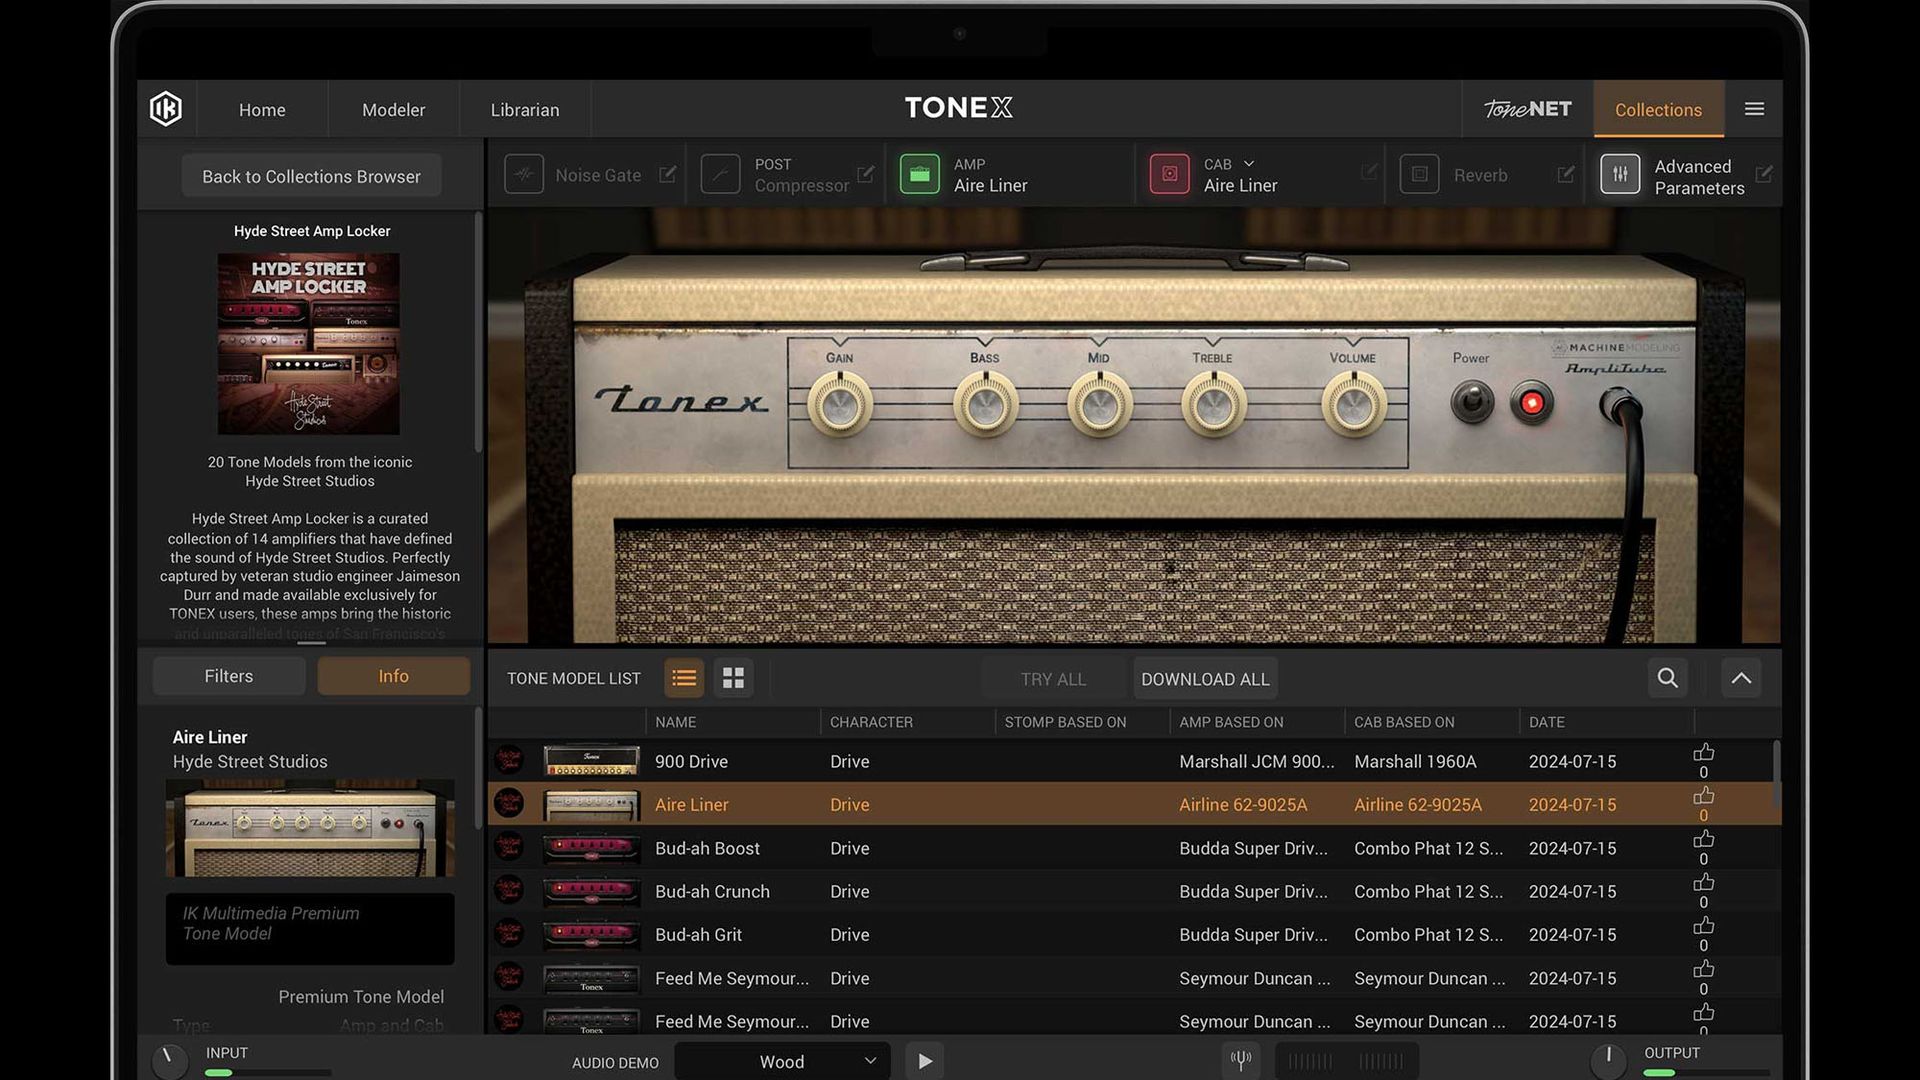Open the Librarian section
Viewport: 1920px width, 1080px height.
click(x=524, y=109)
